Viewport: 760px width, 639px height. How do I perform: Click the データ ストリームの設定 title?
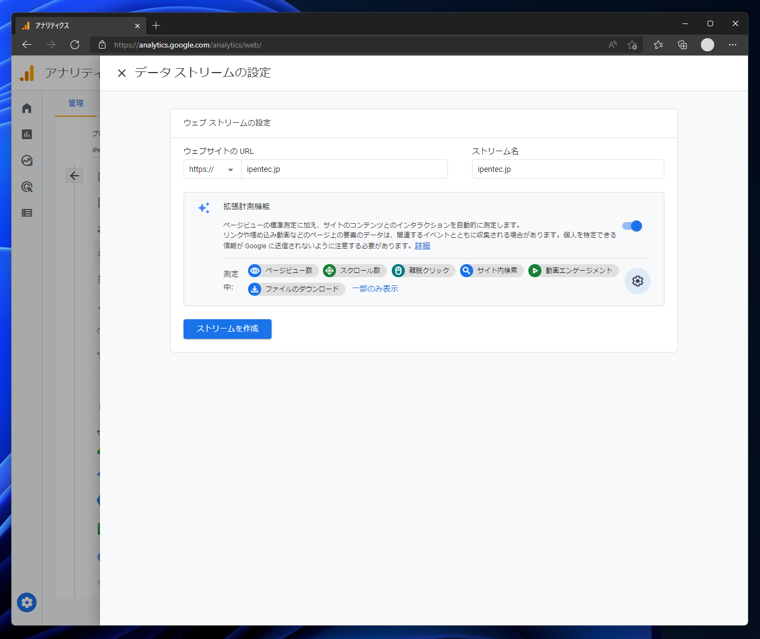[x=203, y=73]
